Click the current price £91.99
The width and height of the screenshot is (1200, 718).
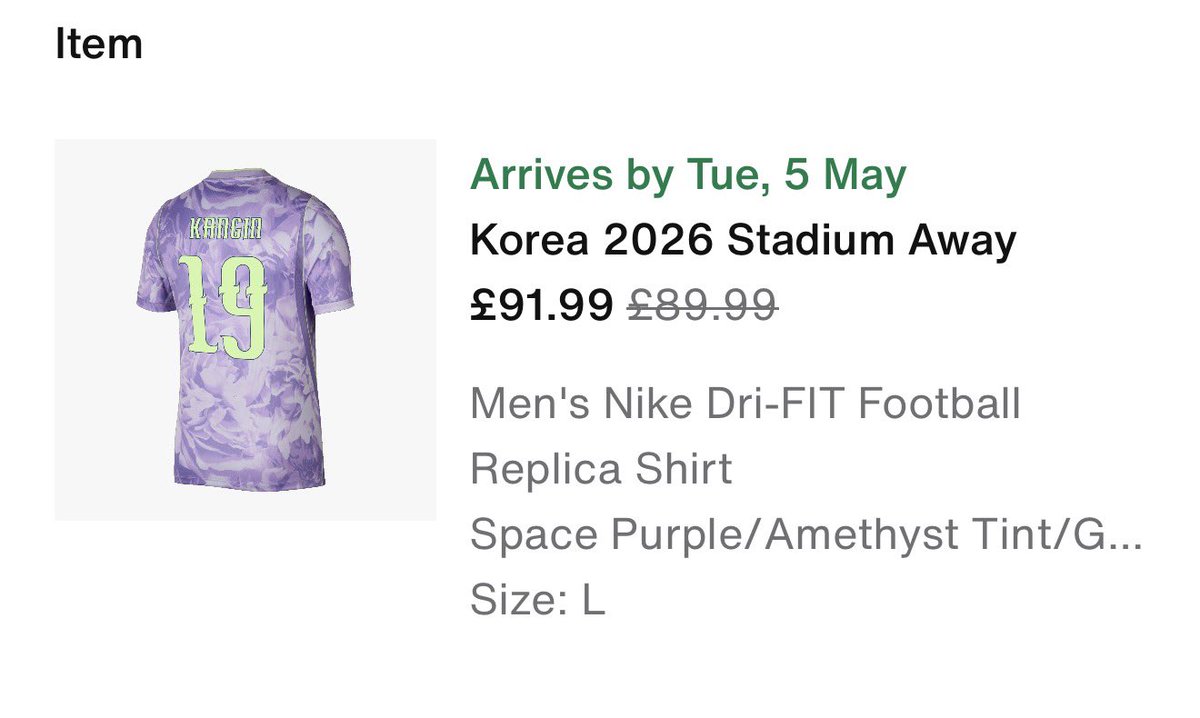click(540, 306)
